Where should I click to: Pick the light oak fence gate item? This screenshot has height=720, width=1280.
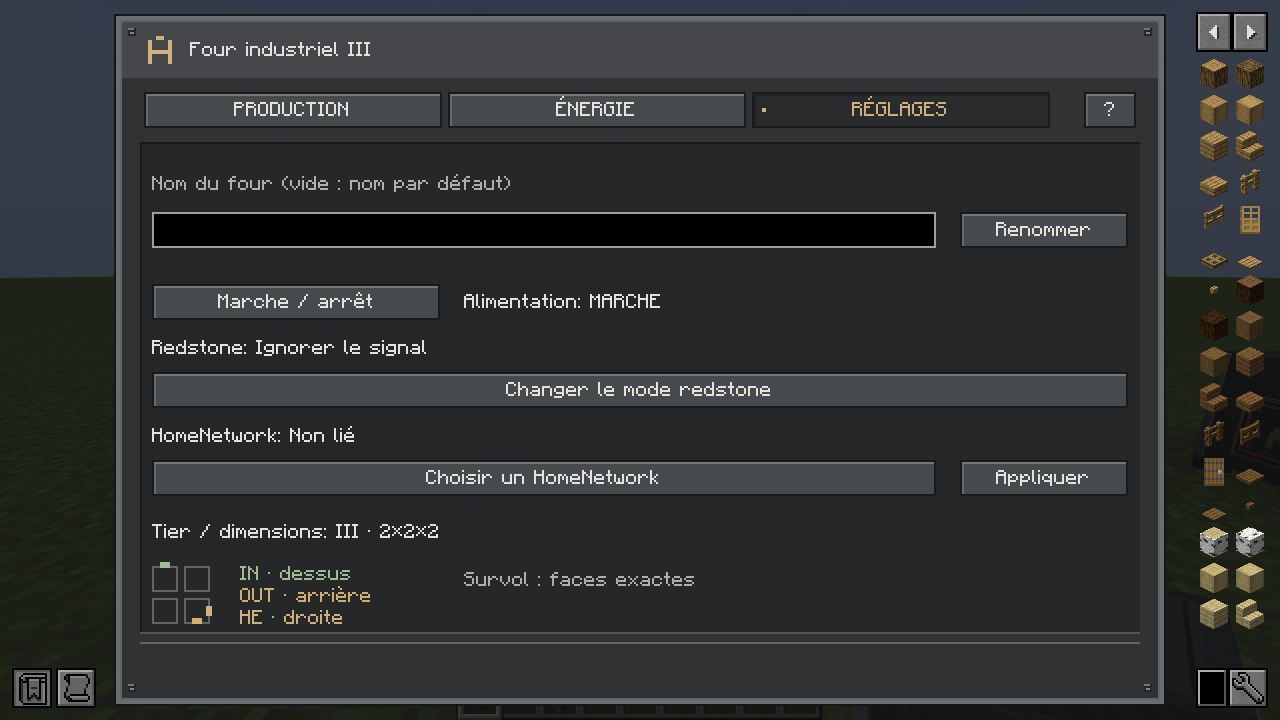tap(1213, 219)
